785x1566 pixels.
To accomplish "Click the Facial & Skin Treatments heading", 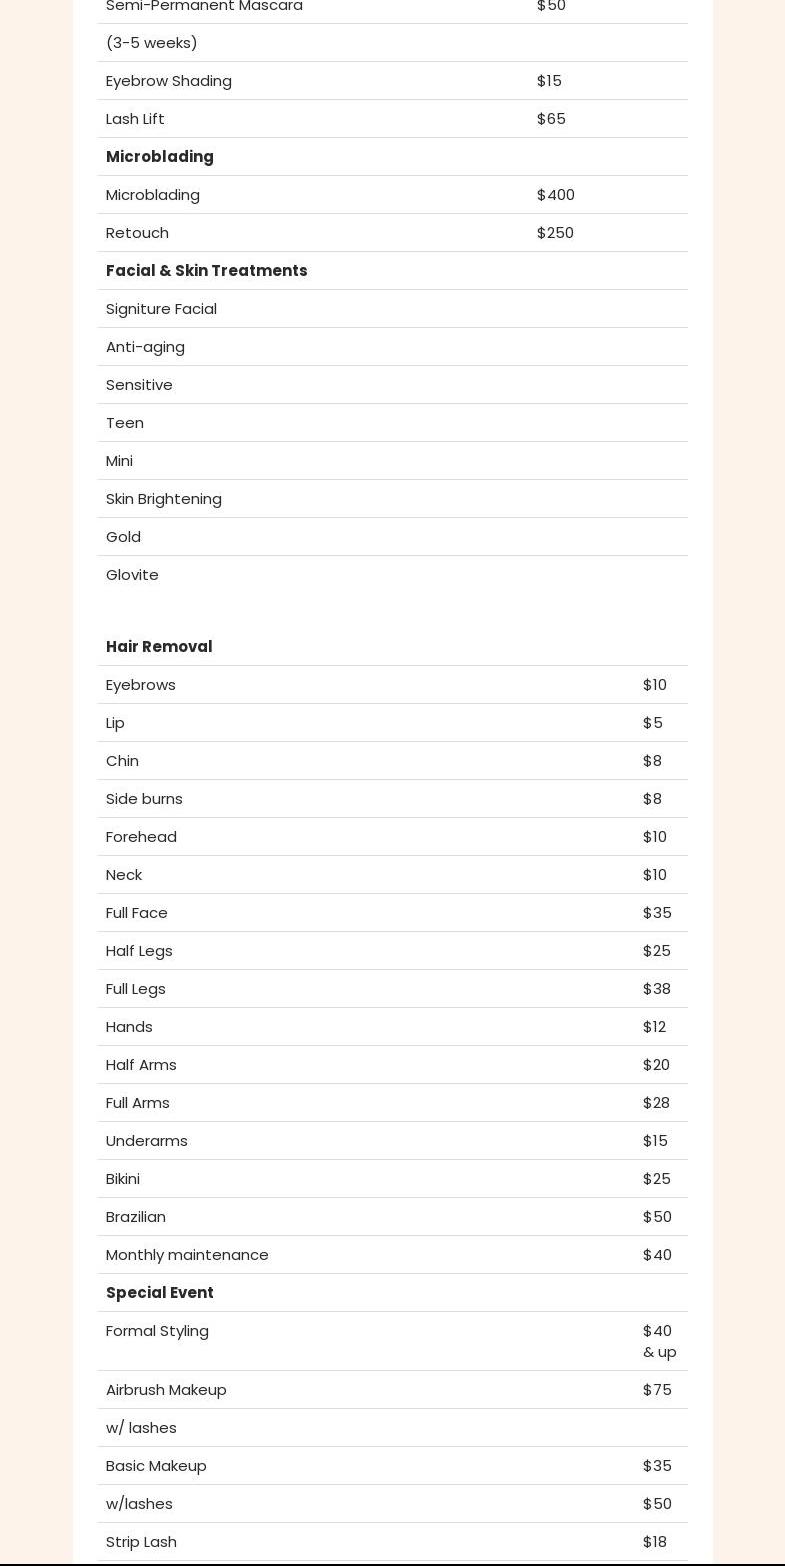I will tap(206, 271).
